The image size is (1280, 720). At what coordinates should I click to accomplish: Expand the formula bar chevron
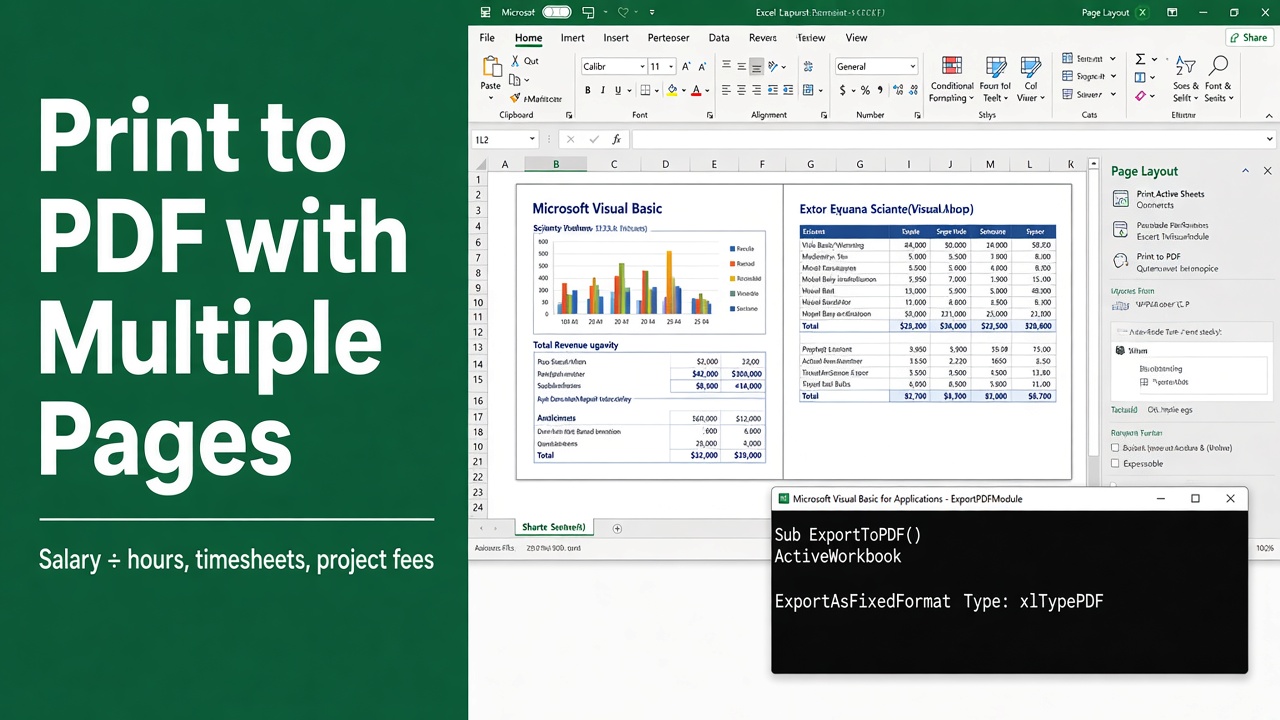(x=1270, y=140)
